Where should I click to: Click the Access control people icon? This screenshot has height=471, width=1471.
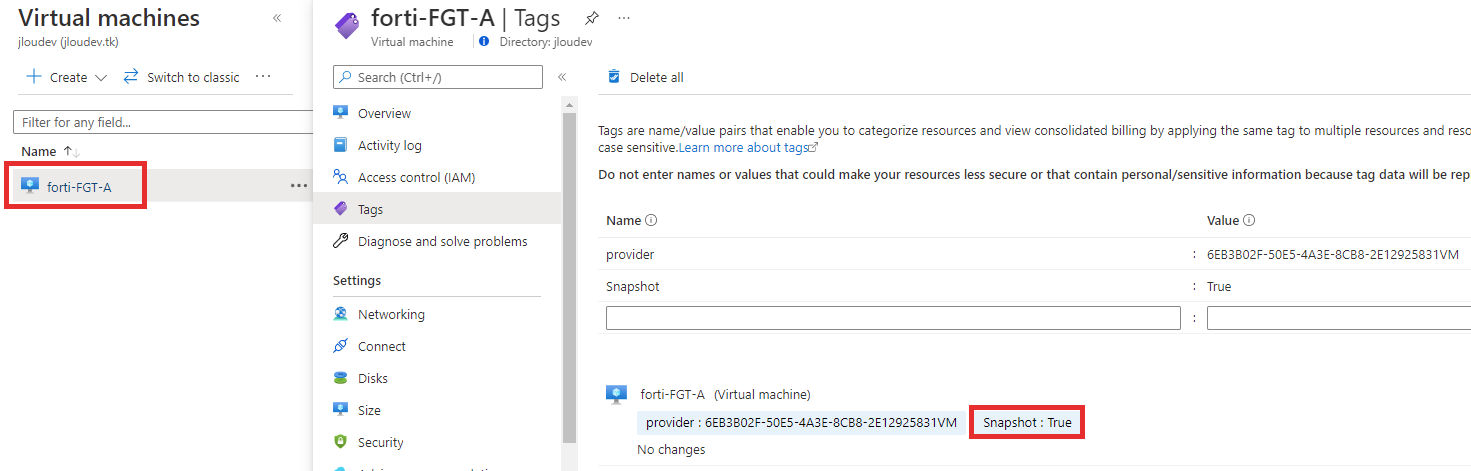coord(340,177)
